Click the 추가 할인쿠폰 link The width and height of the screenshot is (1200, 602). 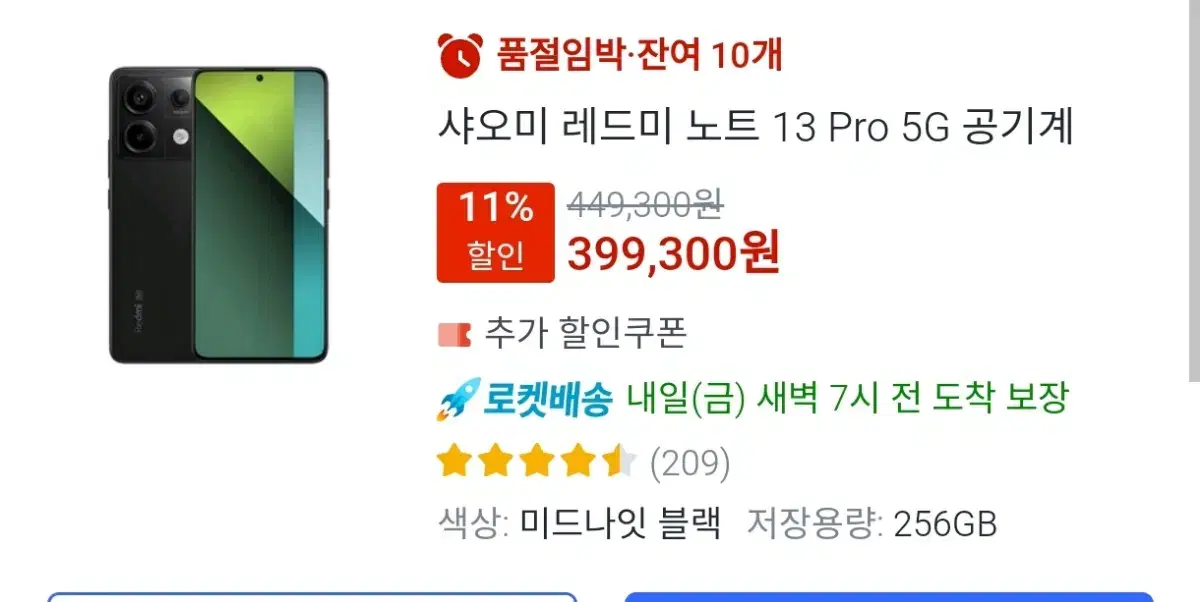click(586, 333)
